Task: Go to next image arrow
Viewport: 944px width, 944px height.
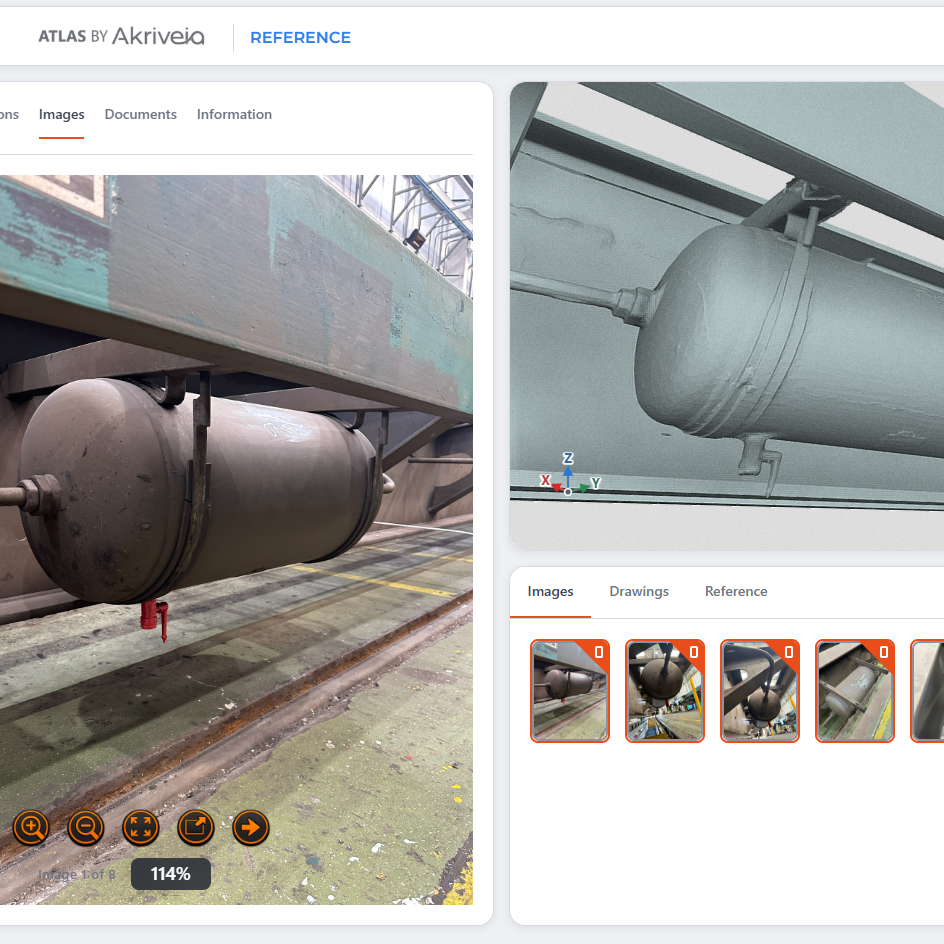Action: pos(250,828)
